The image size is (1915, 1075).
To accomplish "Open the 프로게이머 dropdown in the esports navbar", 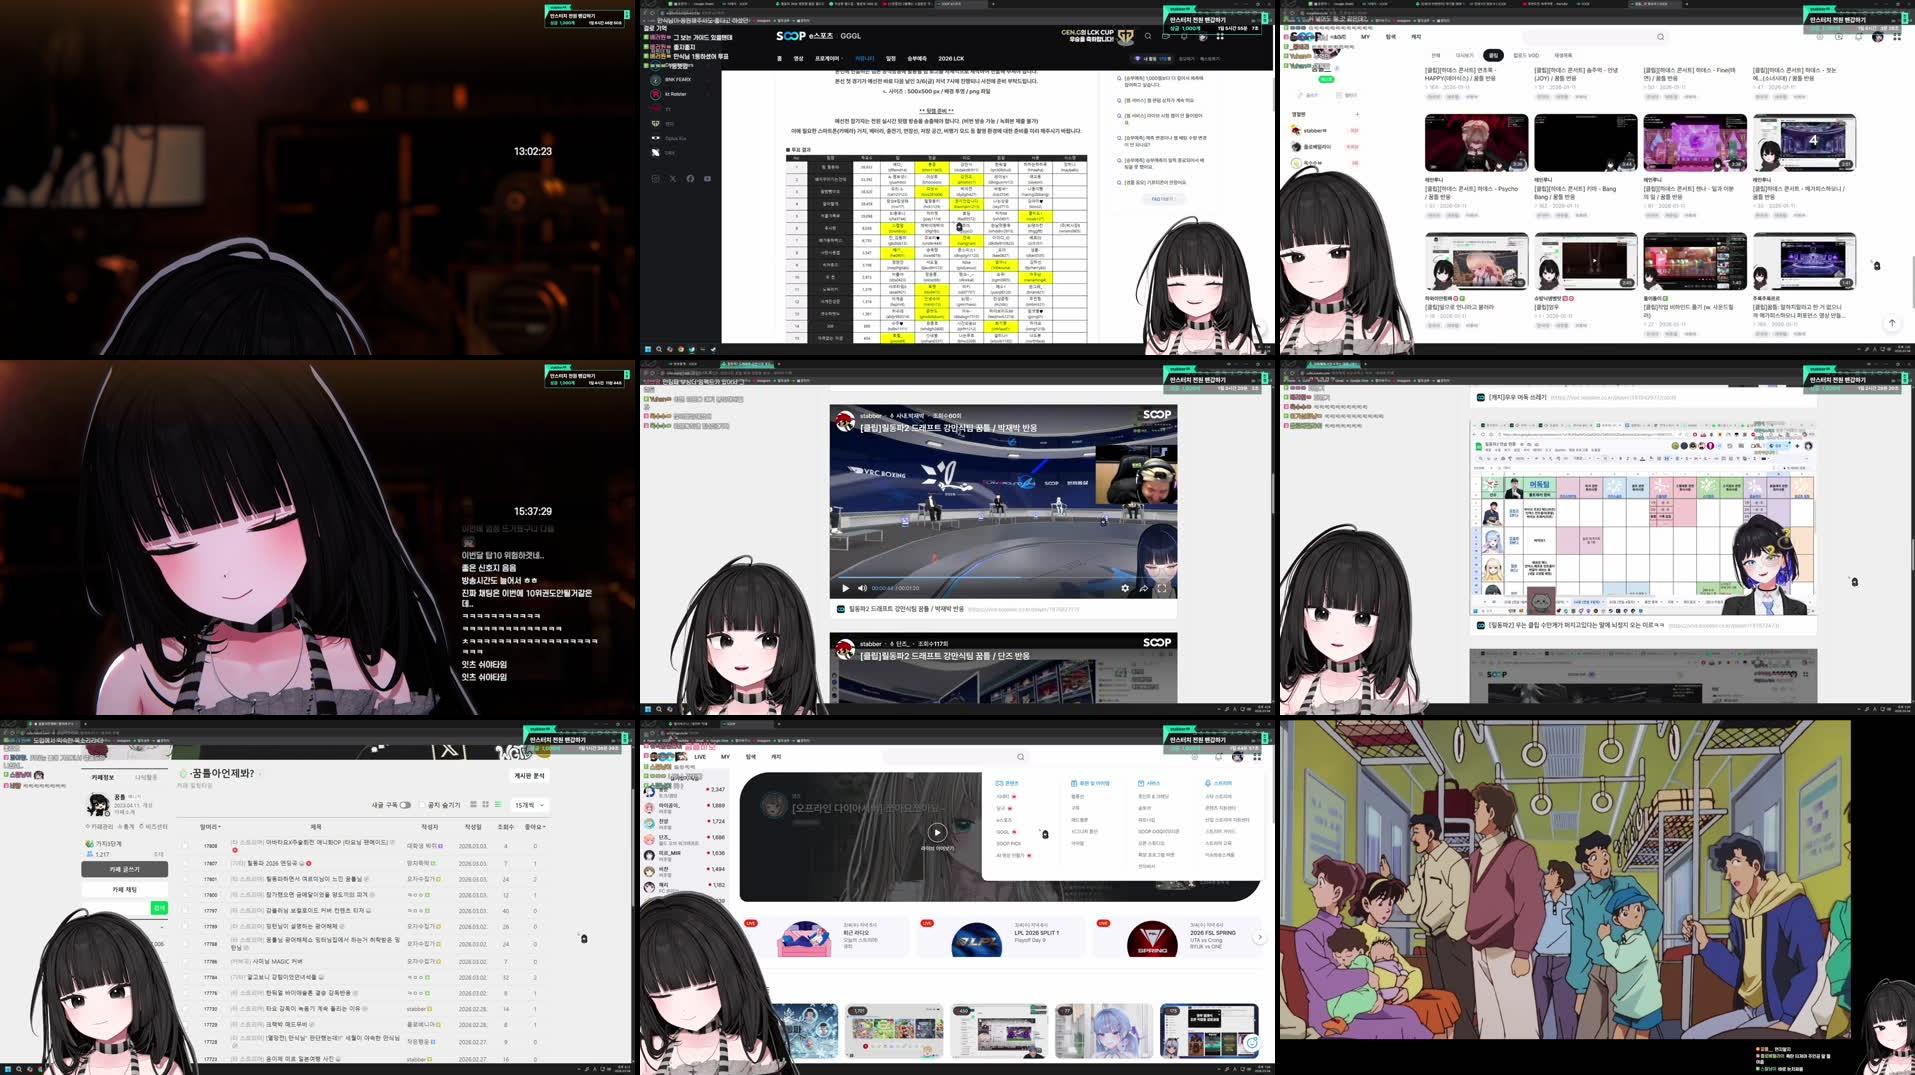I will (x=827, y=58).
